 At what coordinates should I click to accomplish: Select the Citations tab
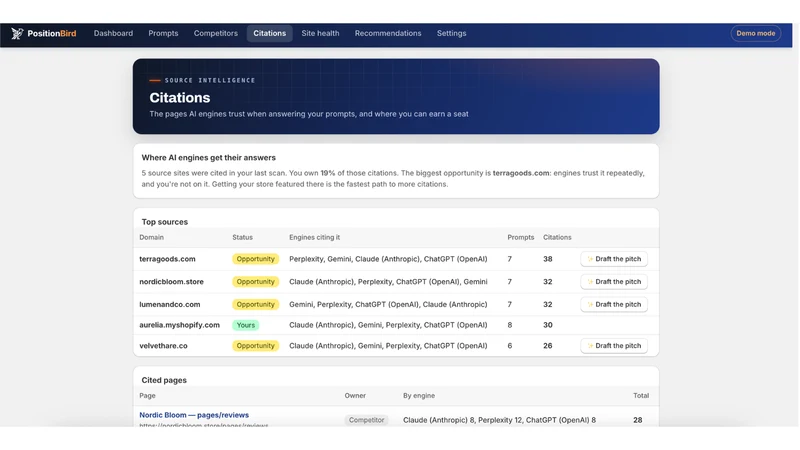(x=269, y=33)
